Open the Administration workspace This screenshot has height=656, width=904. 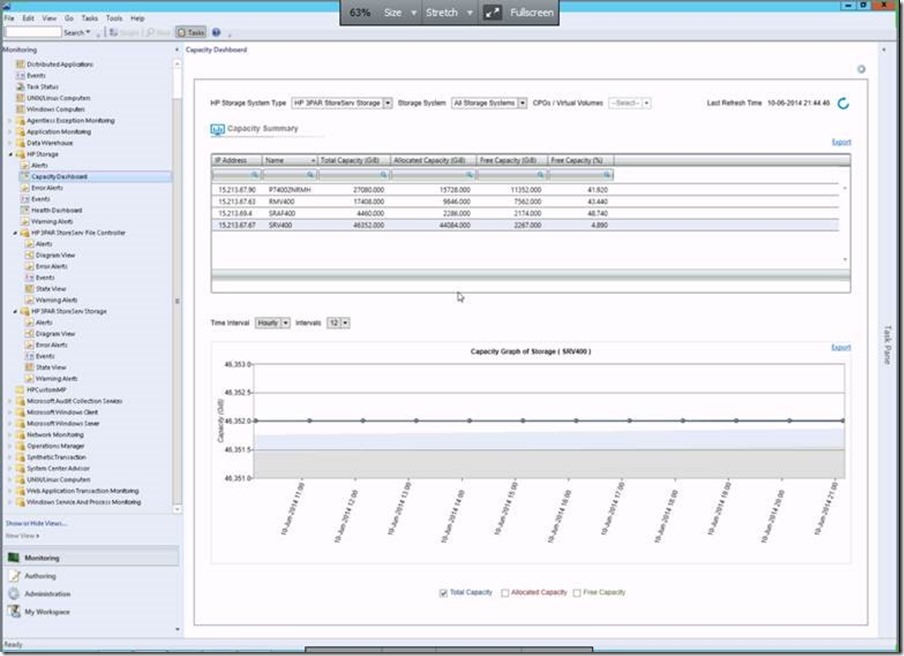46,594
